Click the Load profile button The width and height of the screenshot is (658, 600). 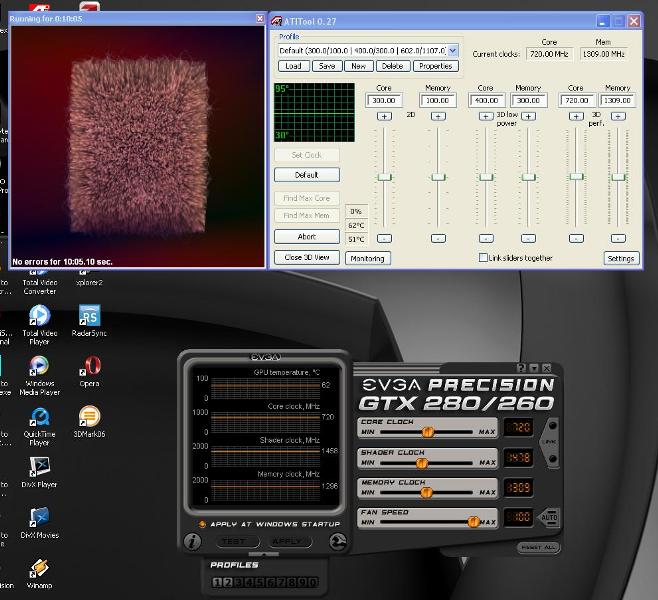tap(293, 66)
